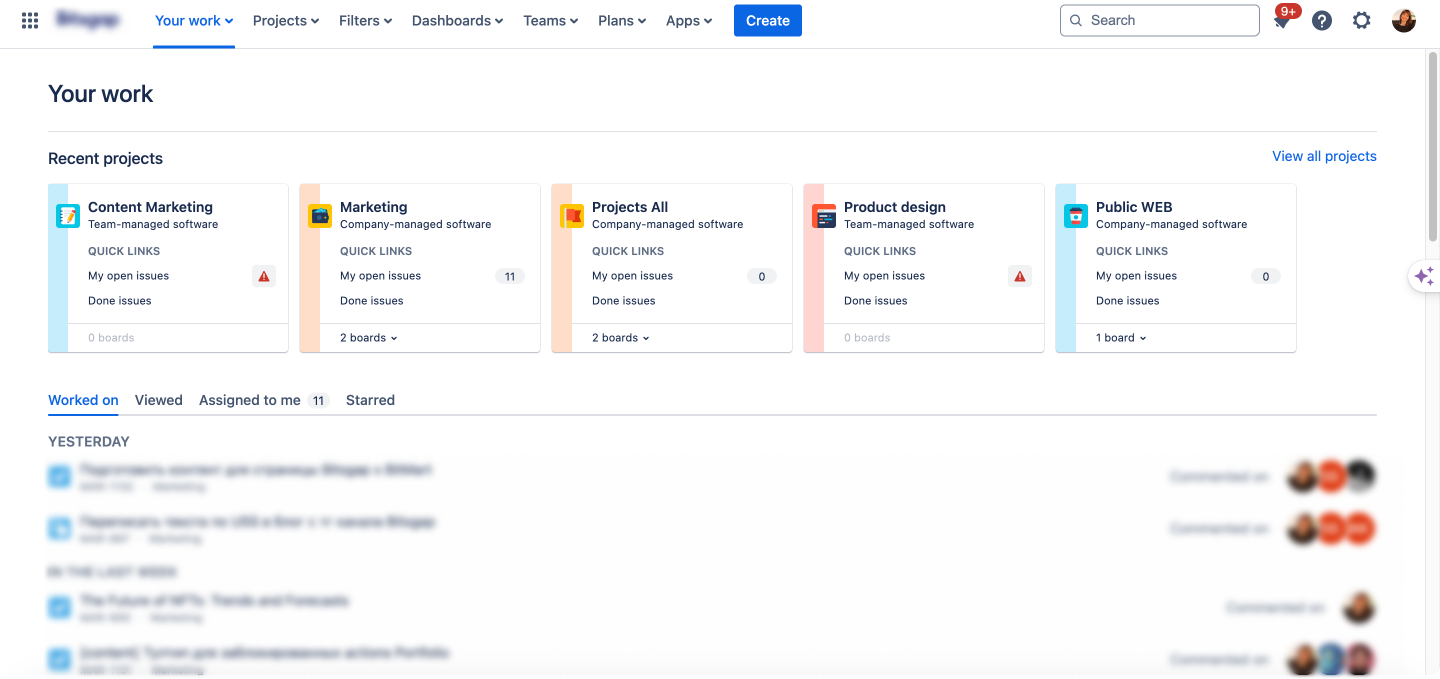The width and height of the screenshot is (1440, 679).
Task: Open the notifications bell with 9+ badge
Action: coord(1283,19)
